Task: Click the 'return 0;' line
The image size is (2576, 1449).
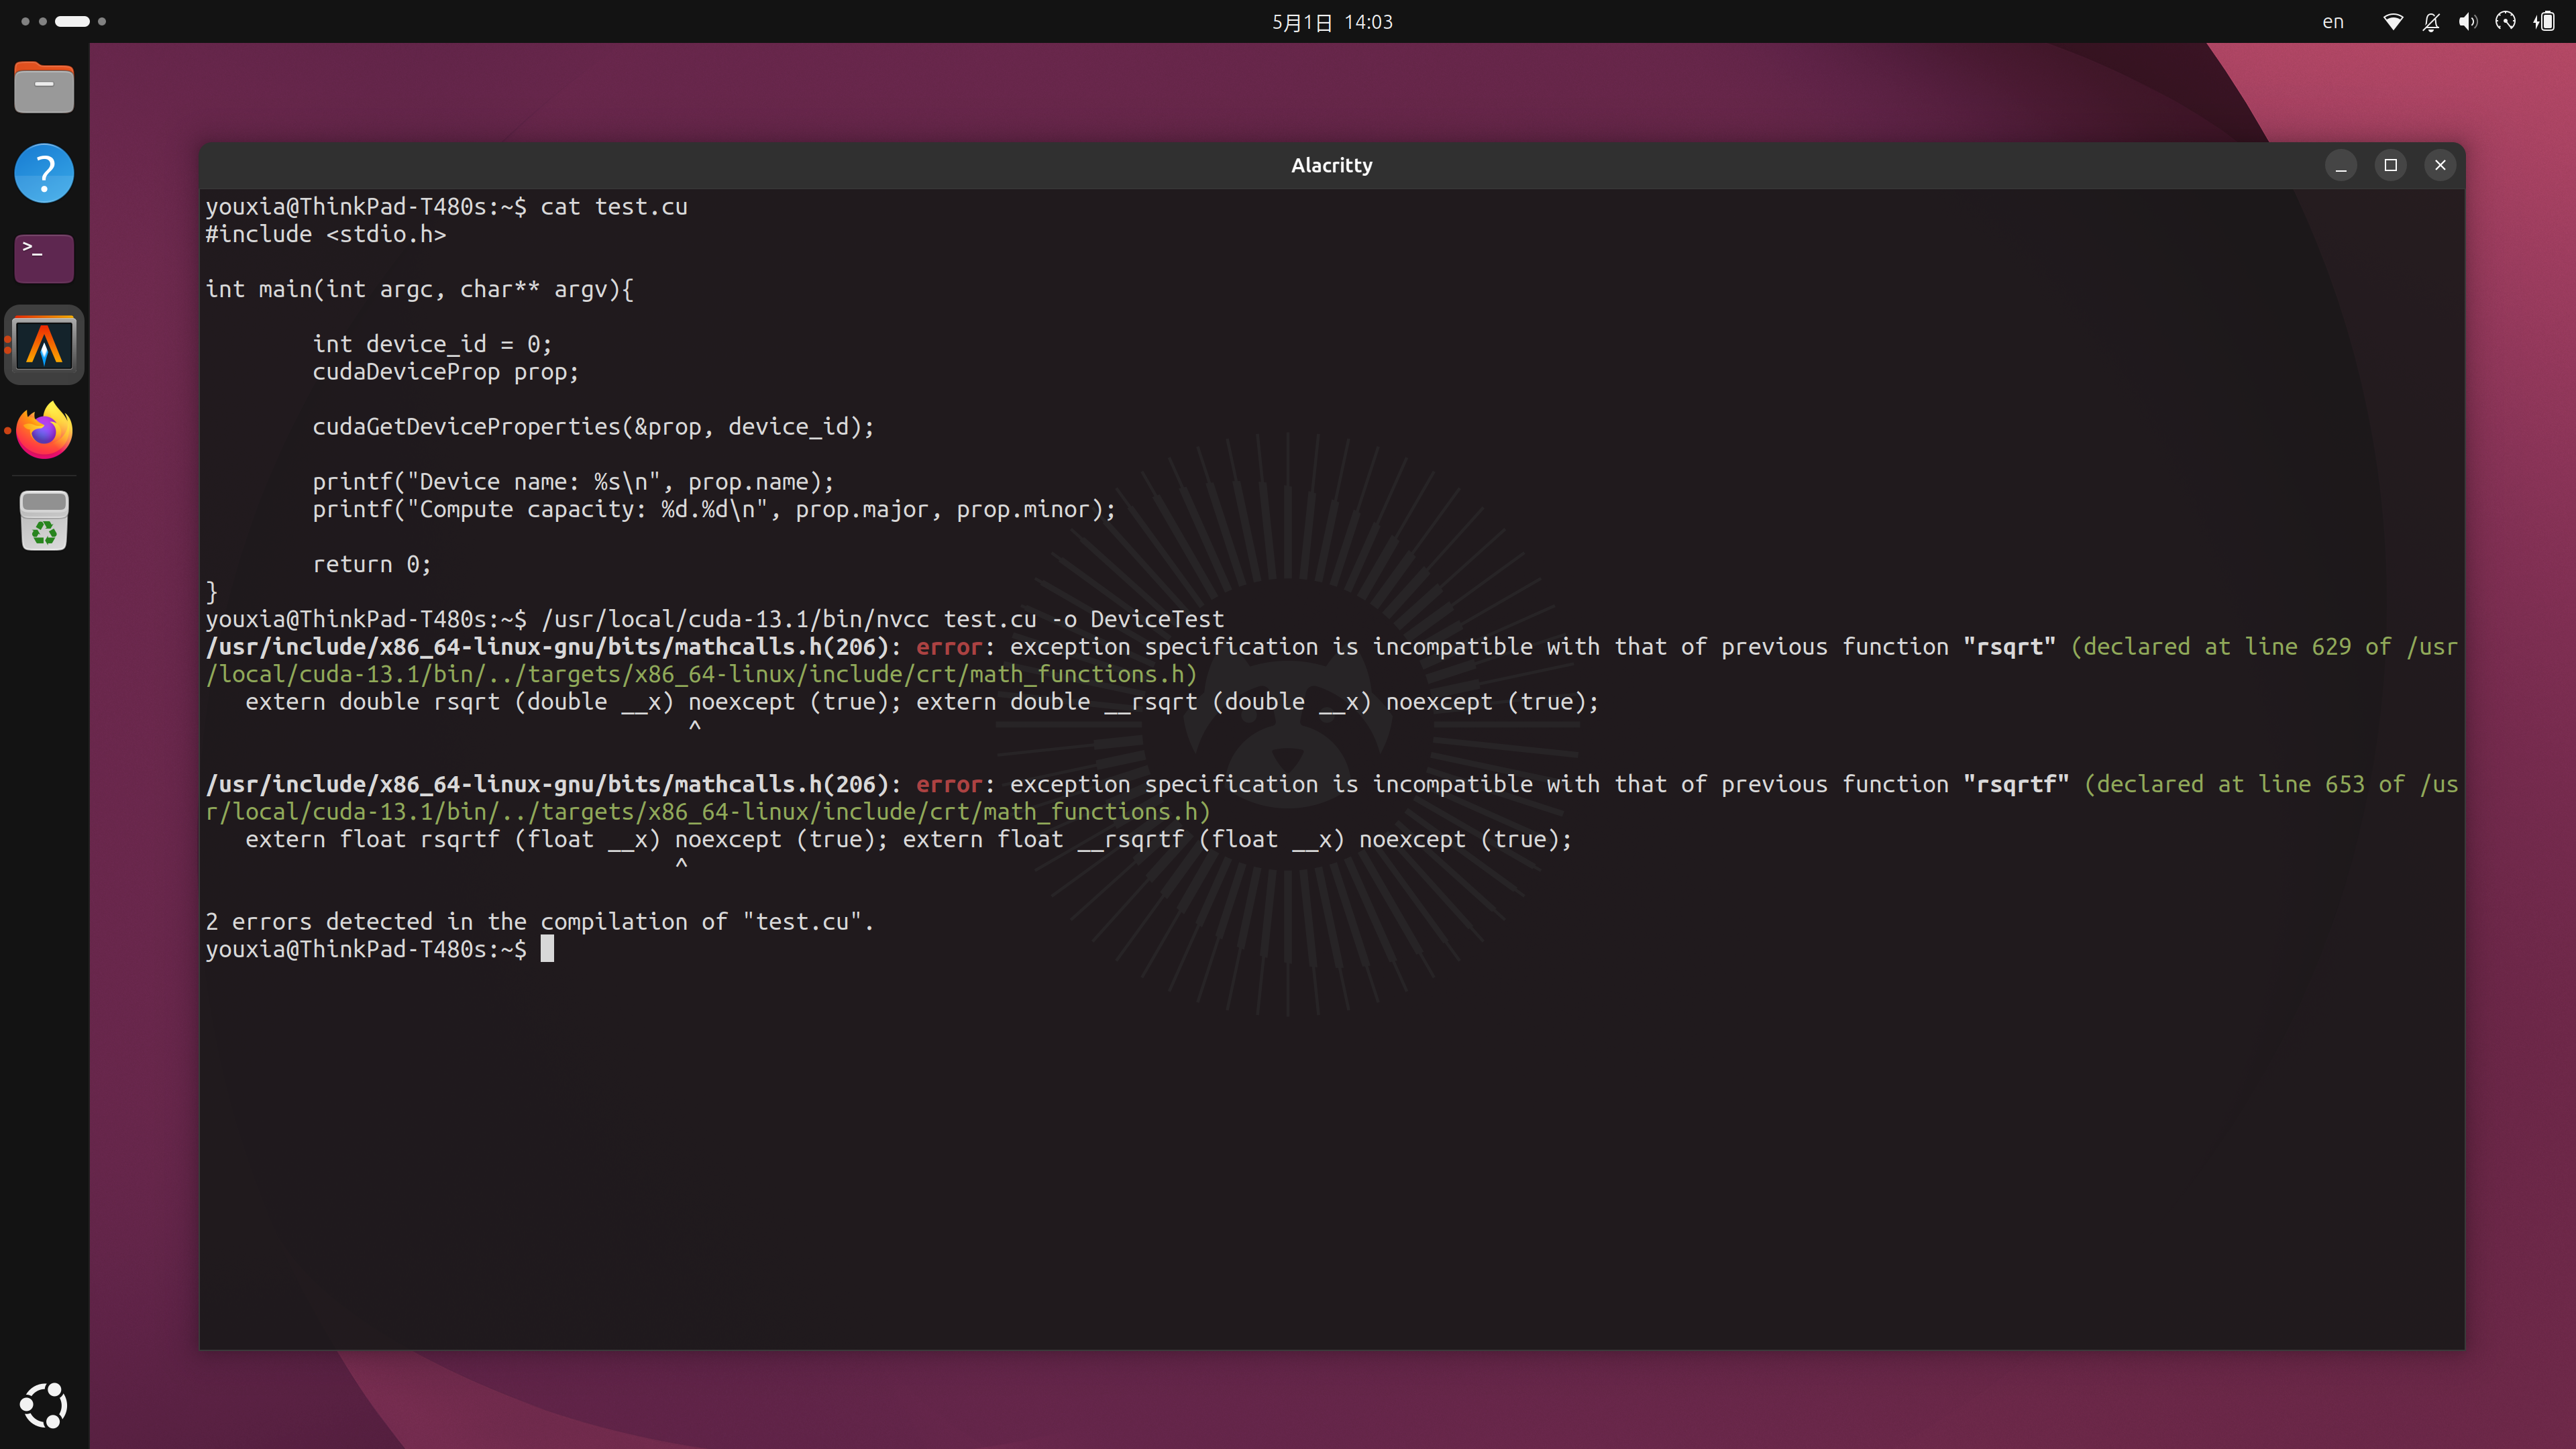Action: (x=371, y=565)
